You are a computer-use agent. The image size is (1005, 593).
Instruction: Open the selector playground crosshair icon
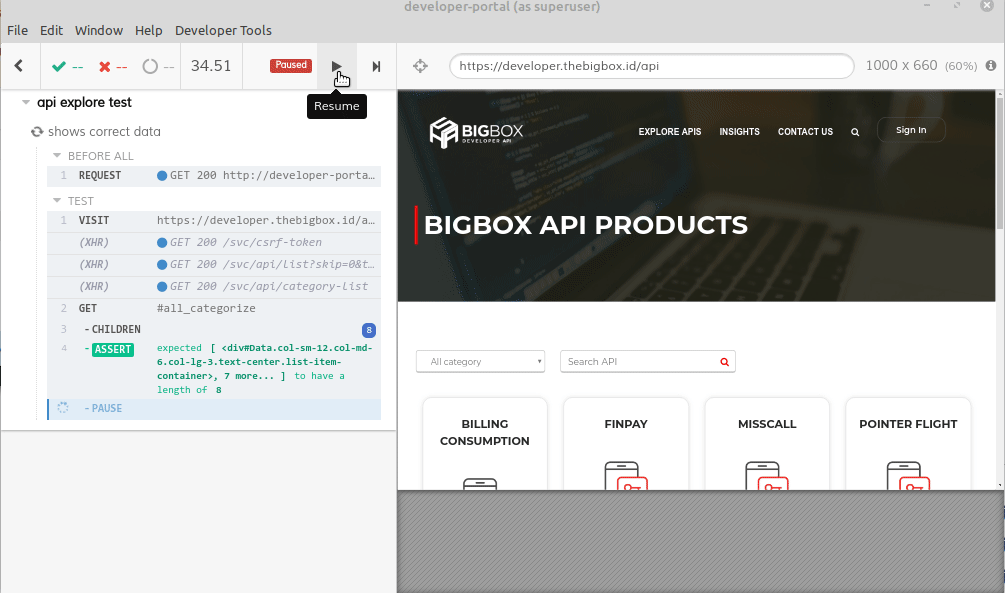point(420,66)
